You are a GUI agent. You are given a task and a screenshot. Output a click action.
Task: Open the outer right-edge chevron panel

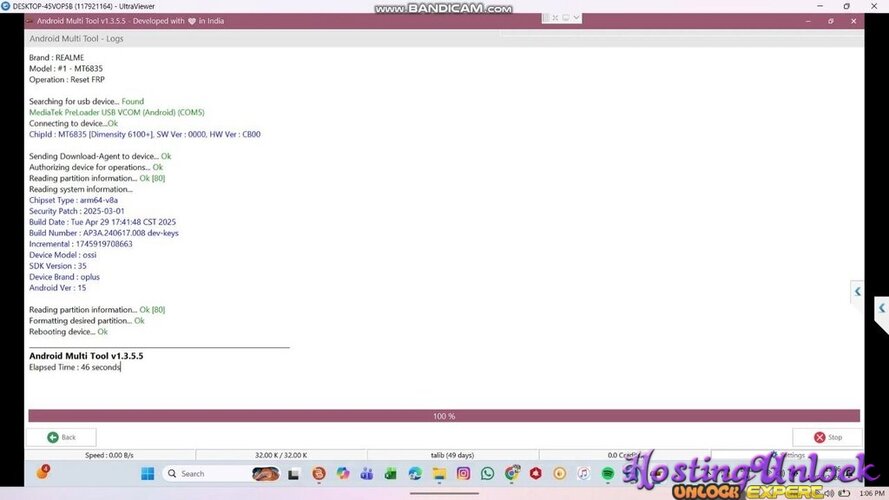[881, 308]
